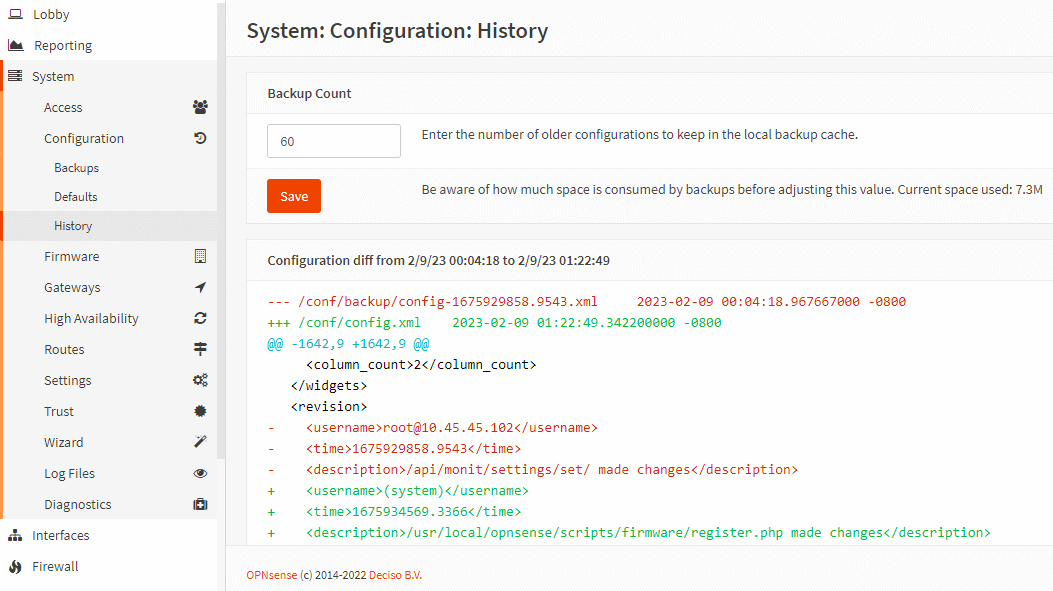Click the removed monit settings description line
Image resolution: width=1053 pixels, height=591 pixels.
[x=533, y=469]
